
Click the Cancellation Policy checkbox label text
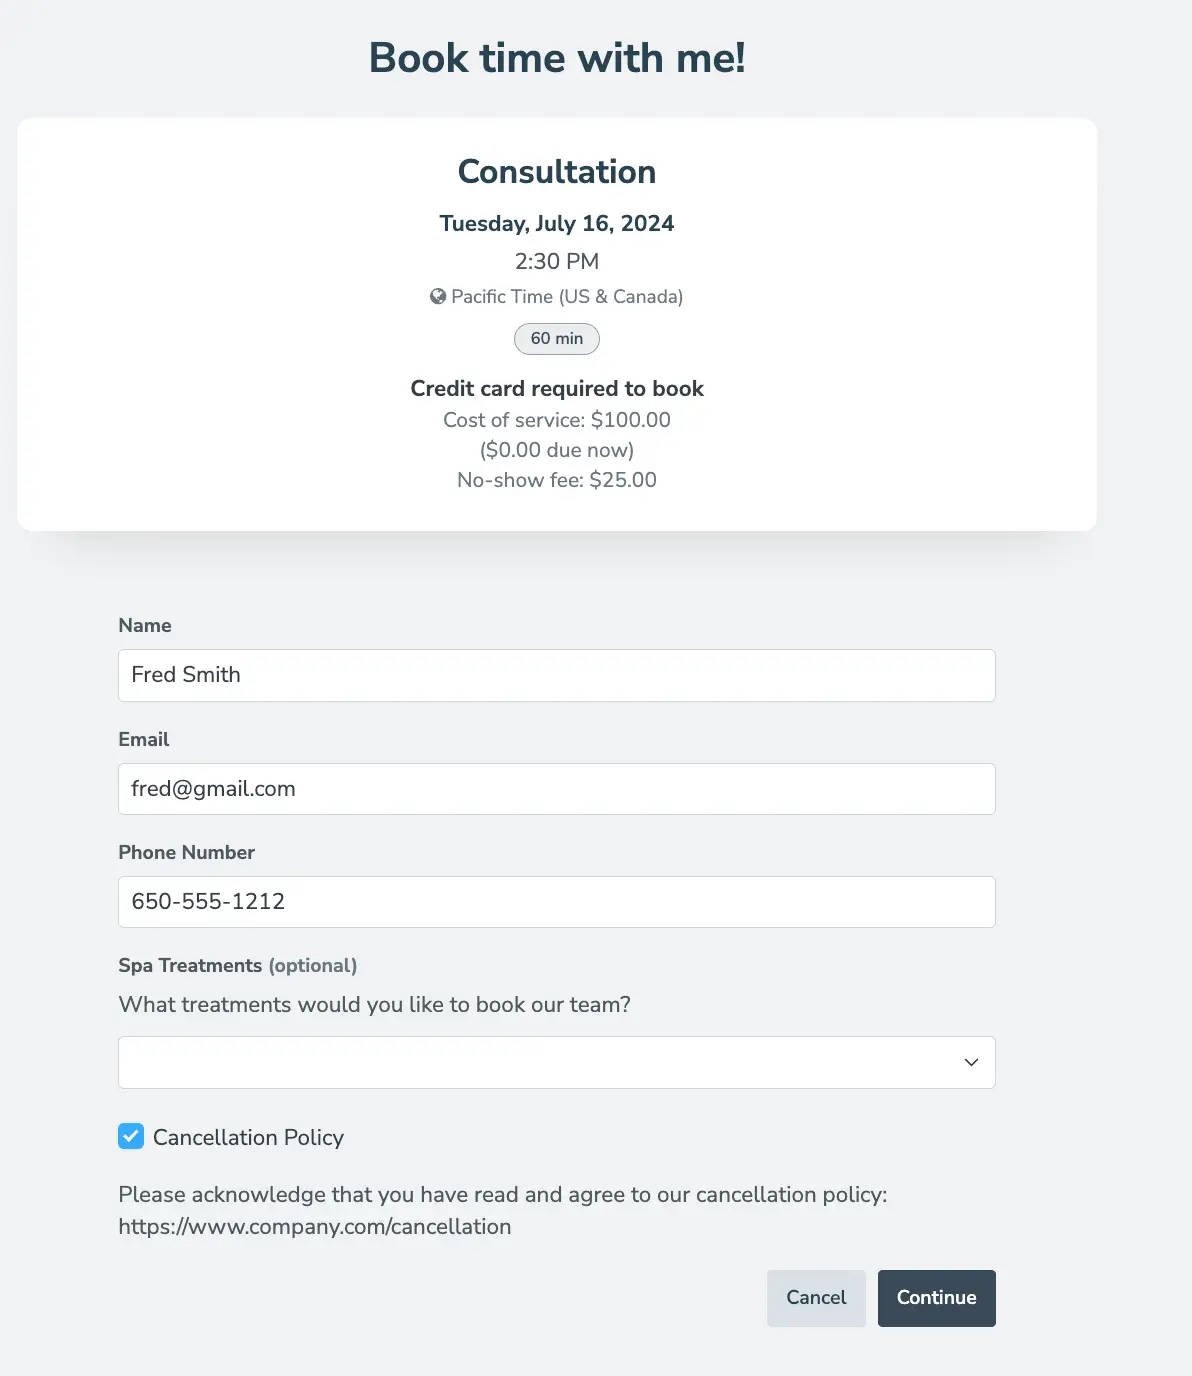248,1138
